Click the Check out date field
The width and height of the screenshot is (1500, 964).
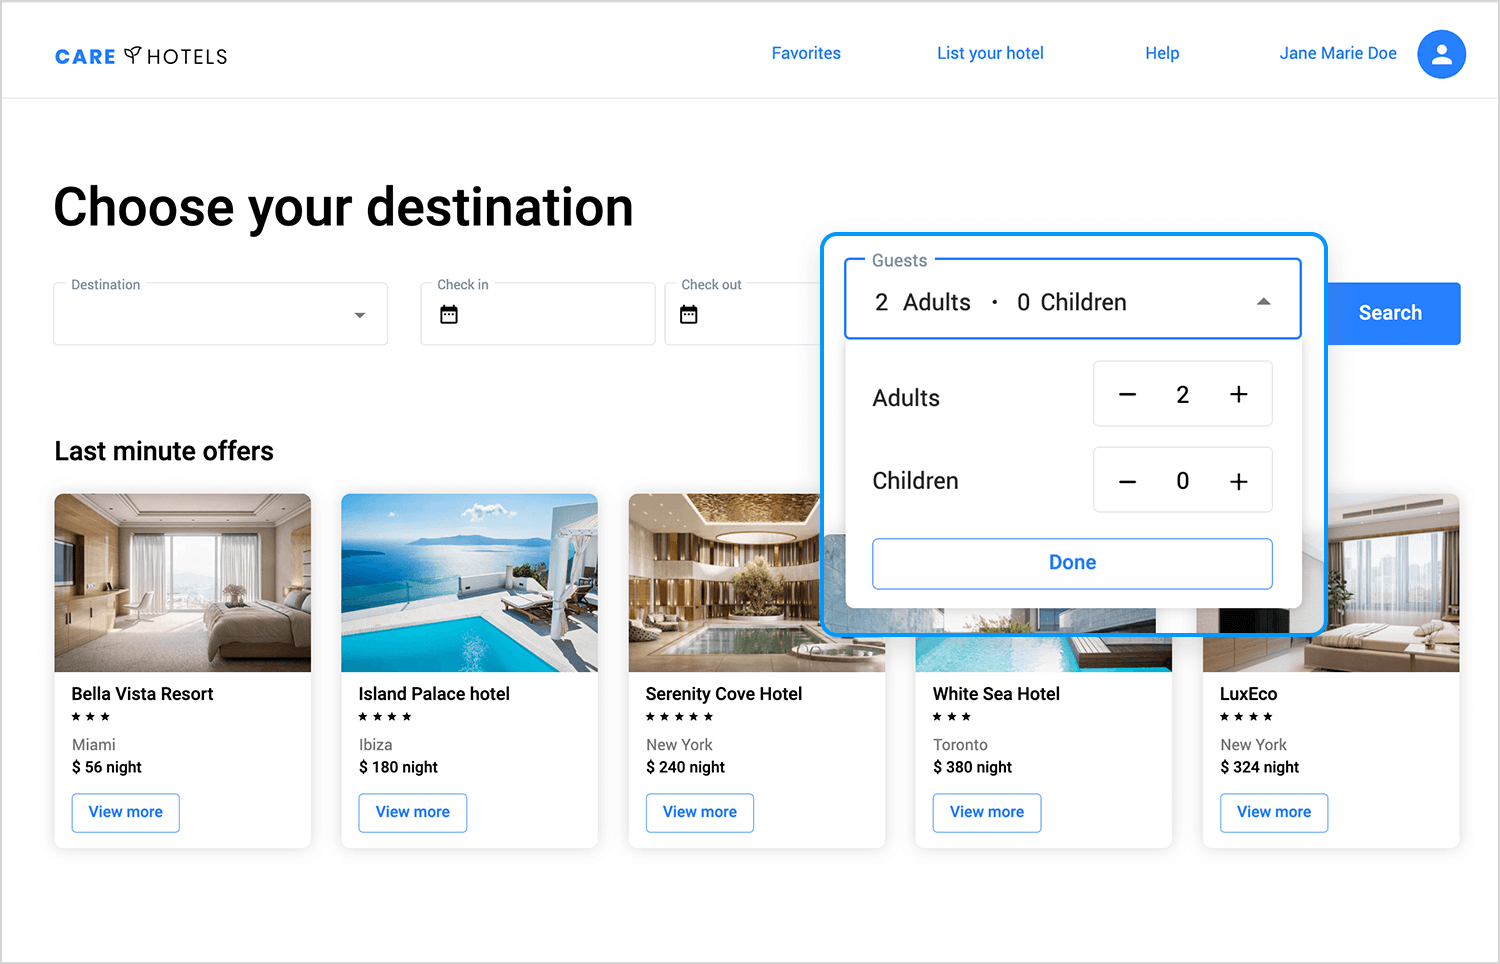click(743, 314)
